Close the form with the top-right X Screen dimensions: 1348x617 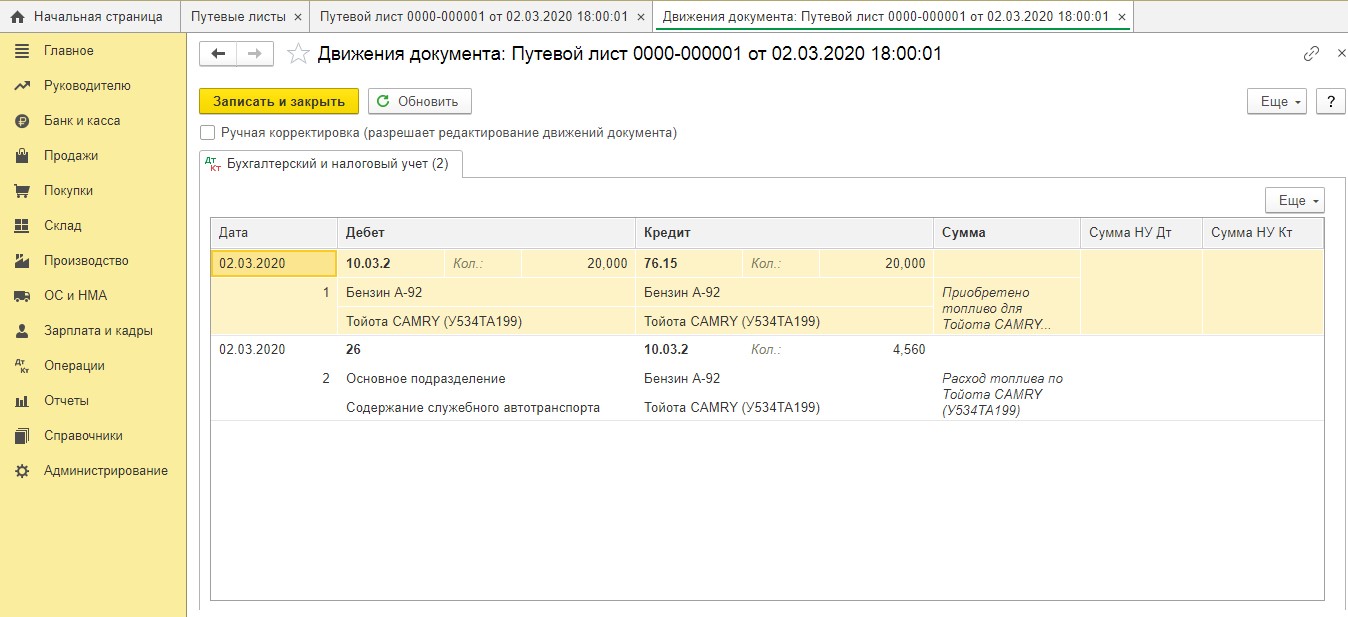(1341, 54)
